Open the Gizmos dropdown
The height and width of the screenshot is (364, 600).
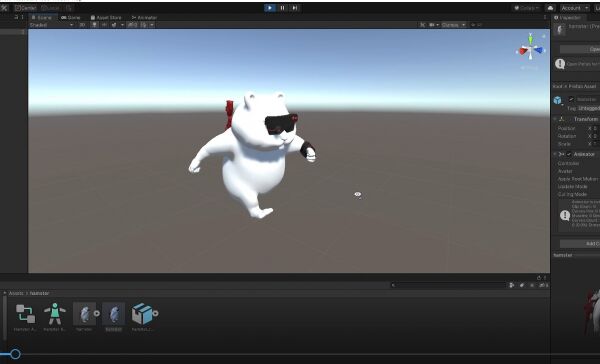point(453,25)
